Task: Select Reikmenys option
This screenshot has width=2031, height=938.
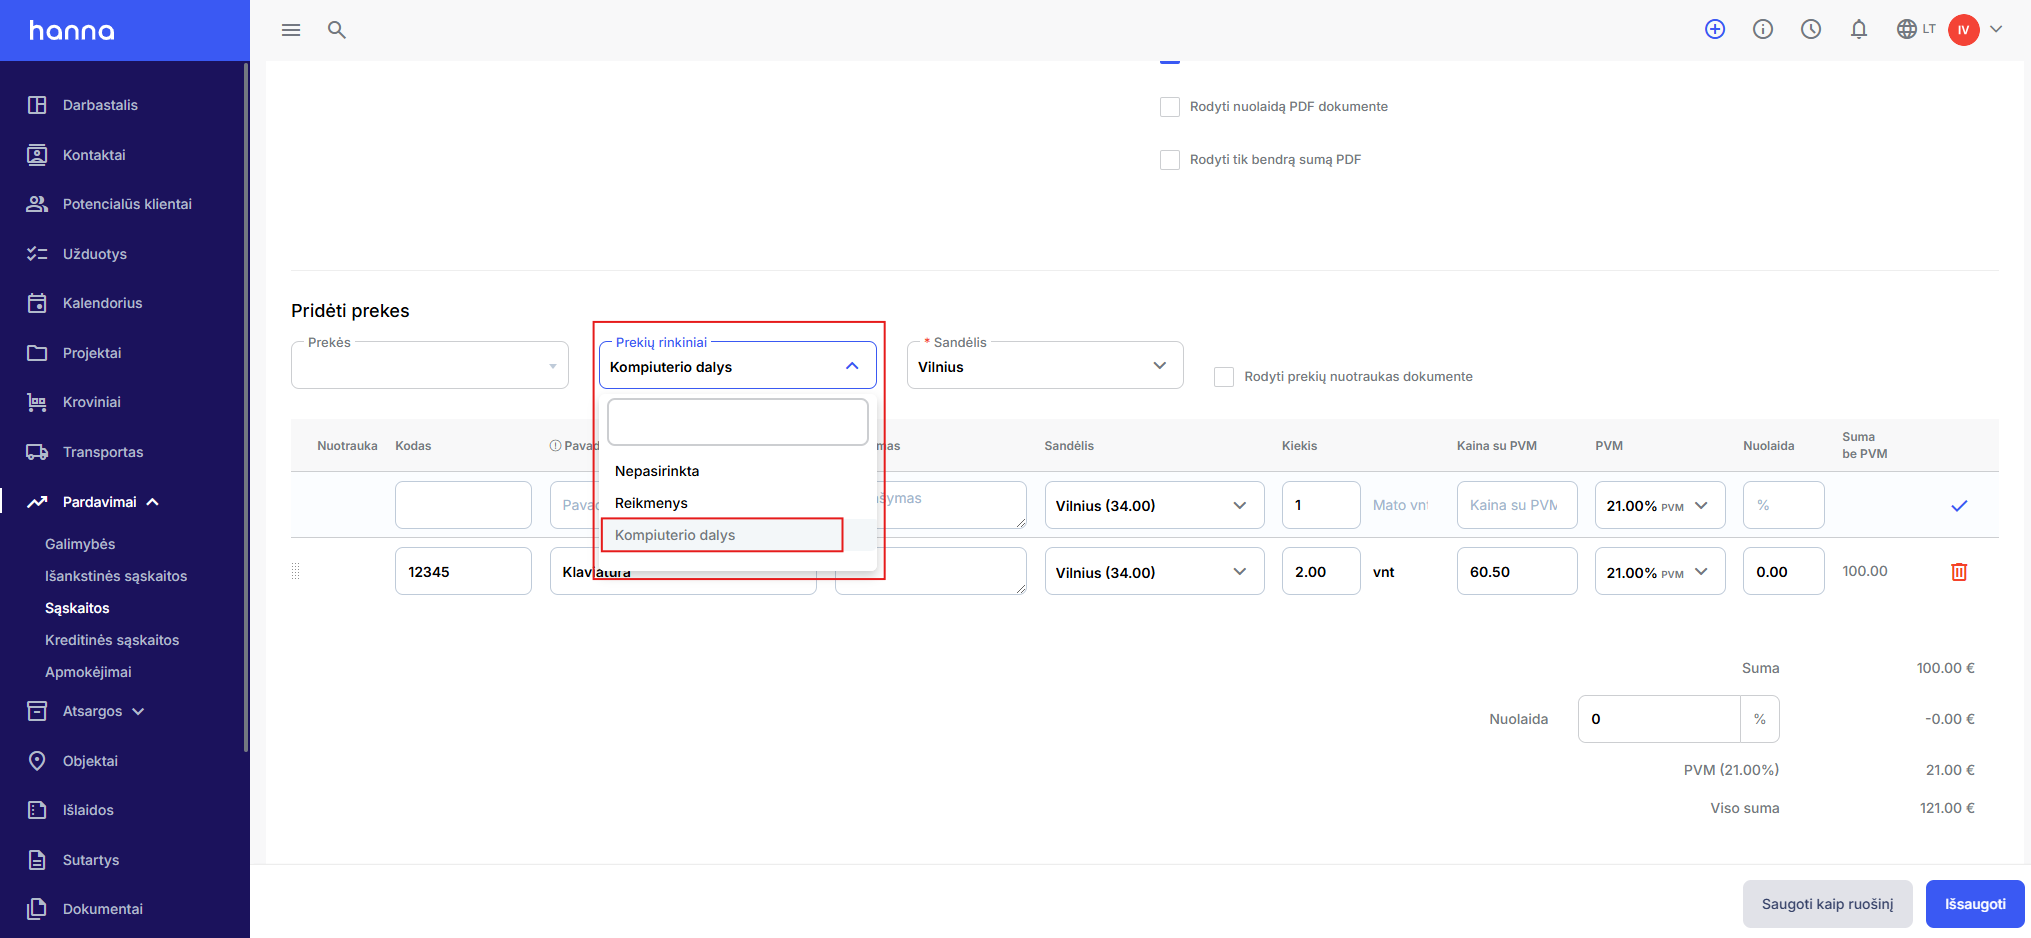Action: click(738, 503)
